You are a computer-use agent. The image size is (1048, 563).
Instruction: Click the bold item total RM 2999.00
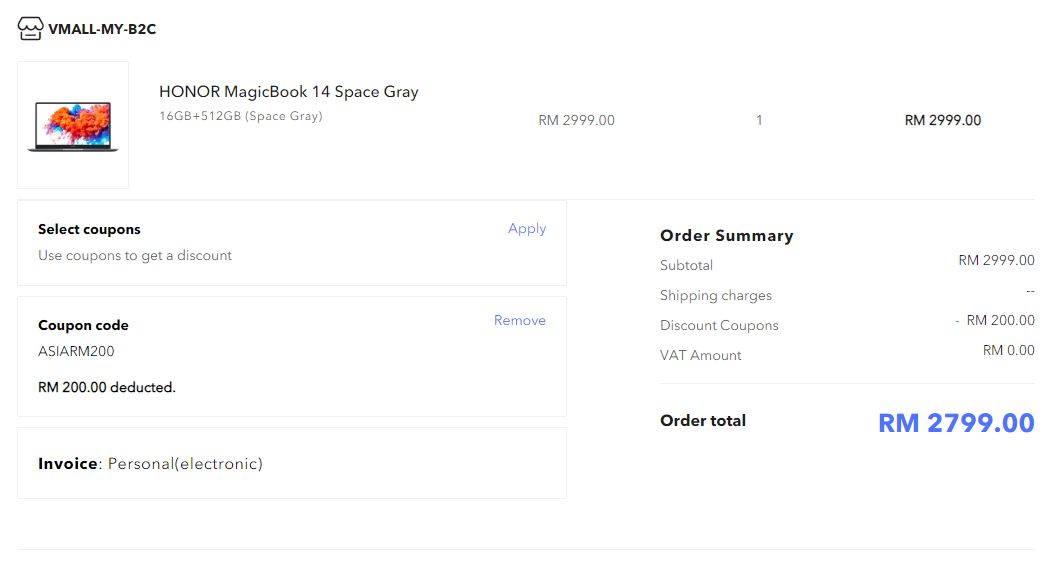[942, 120]
